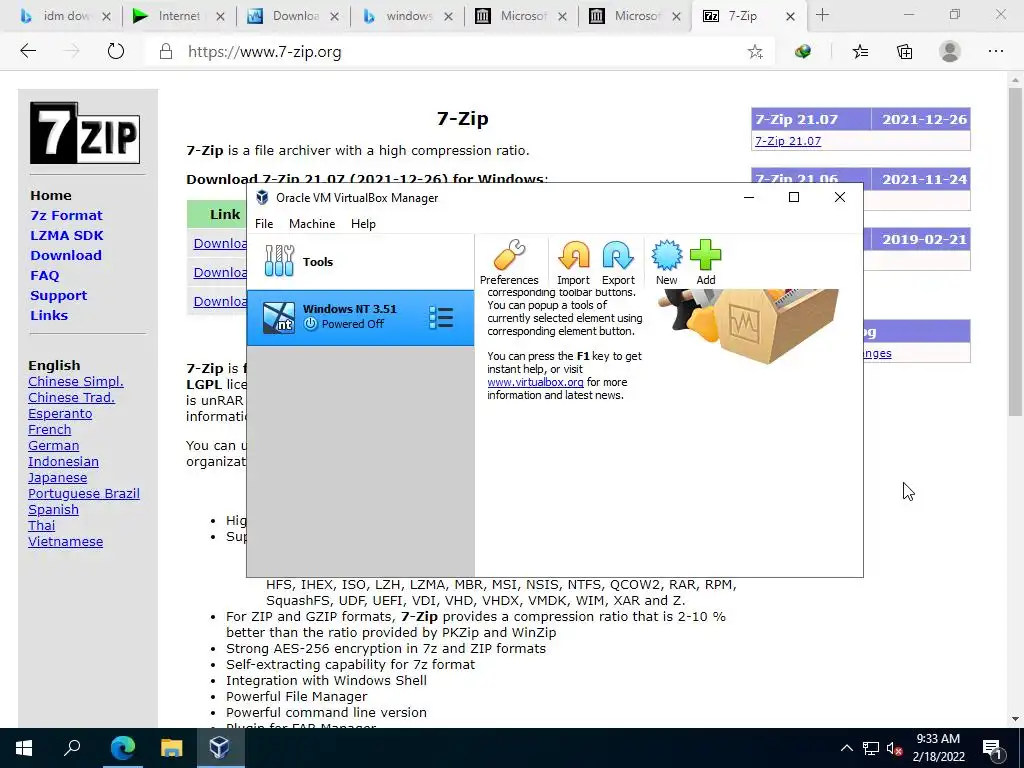Open the 7-Zip 21.07 news link

(x=788, y=140)
